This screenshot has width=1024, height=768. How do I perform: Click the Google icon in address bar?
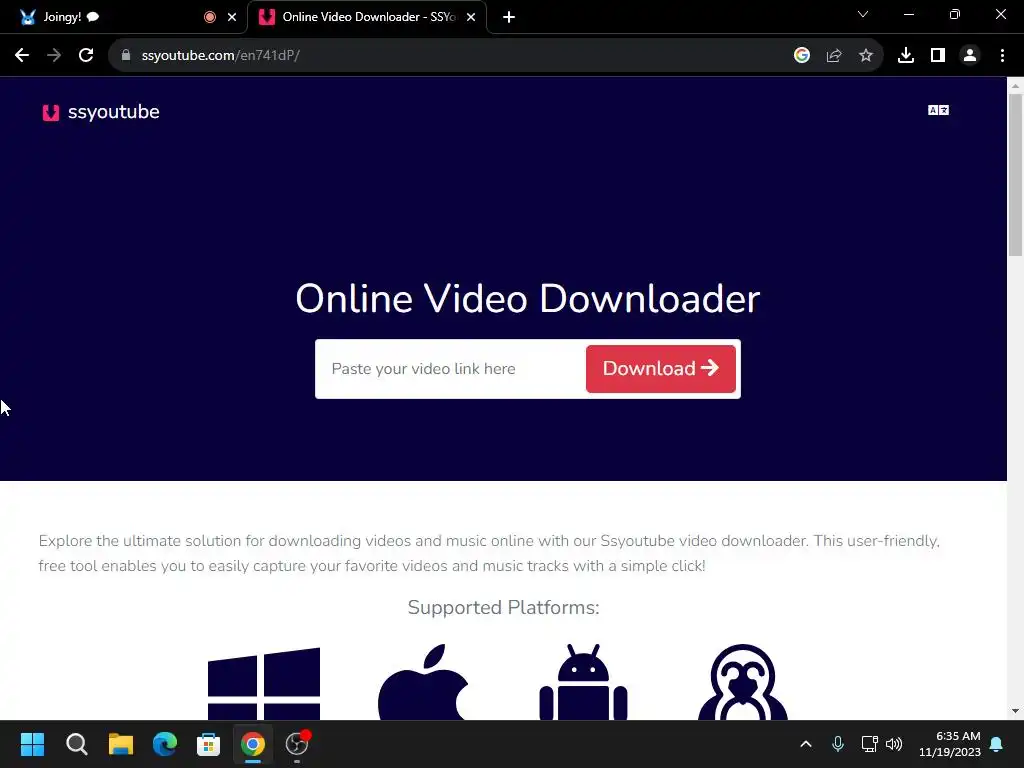pos(802,56)
